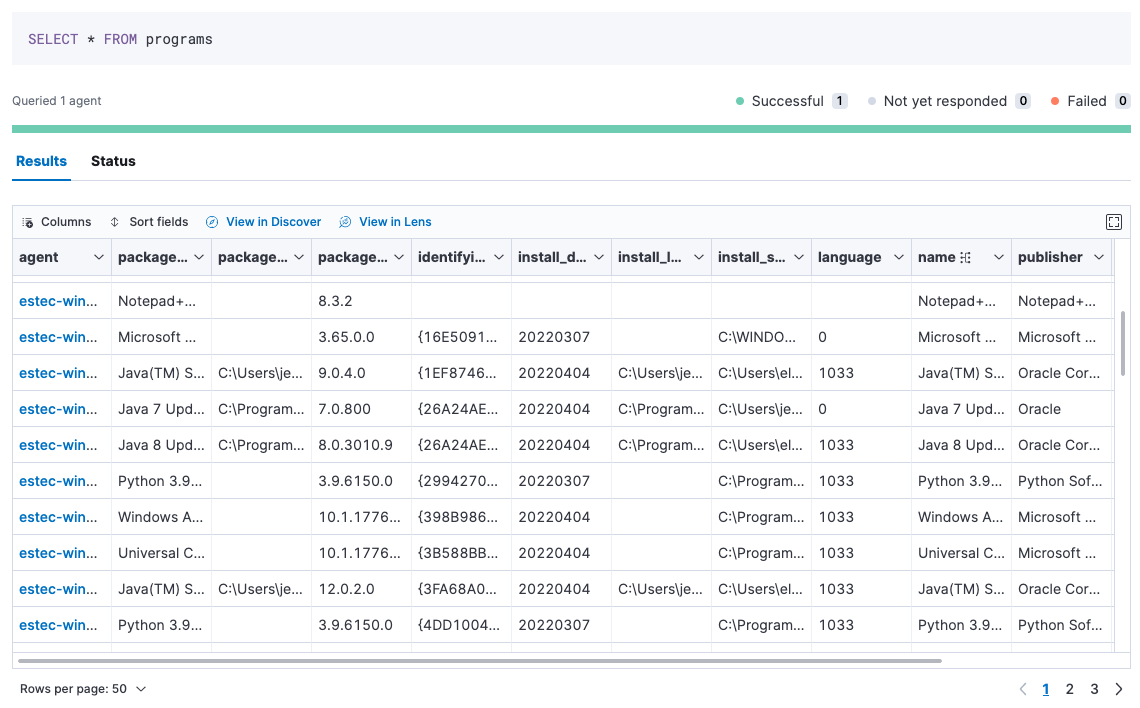
Task: Expand the publisher column header menu
Action: [1098, 258]
